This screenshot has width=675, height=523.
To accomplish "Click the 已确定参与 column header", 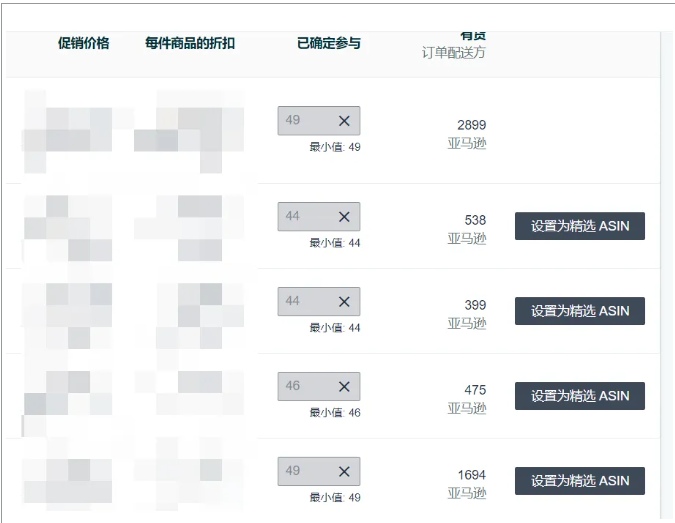I will [329, 43].
